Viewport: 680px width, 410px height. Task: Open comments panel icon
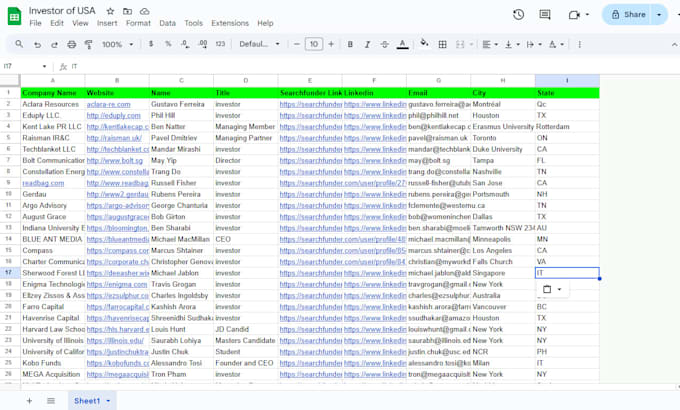(x=545, y=15)
